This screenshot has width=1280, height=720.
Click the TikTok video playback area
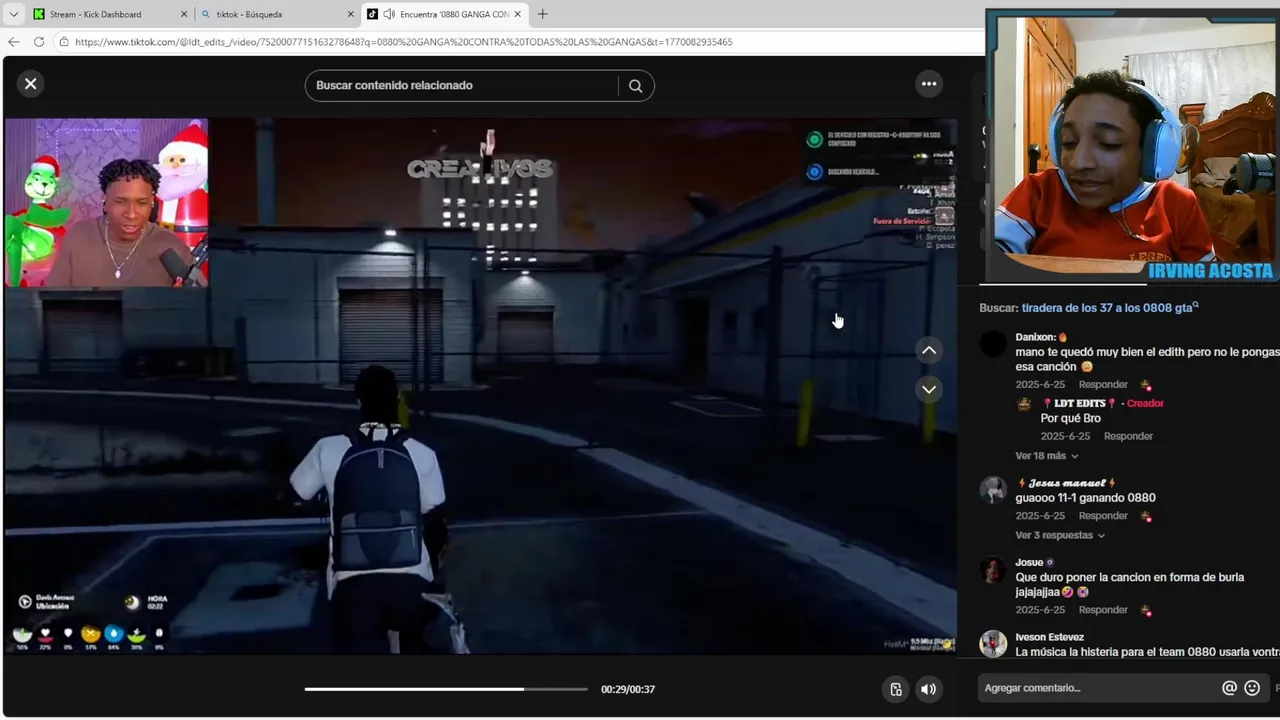tap(480, 386)
